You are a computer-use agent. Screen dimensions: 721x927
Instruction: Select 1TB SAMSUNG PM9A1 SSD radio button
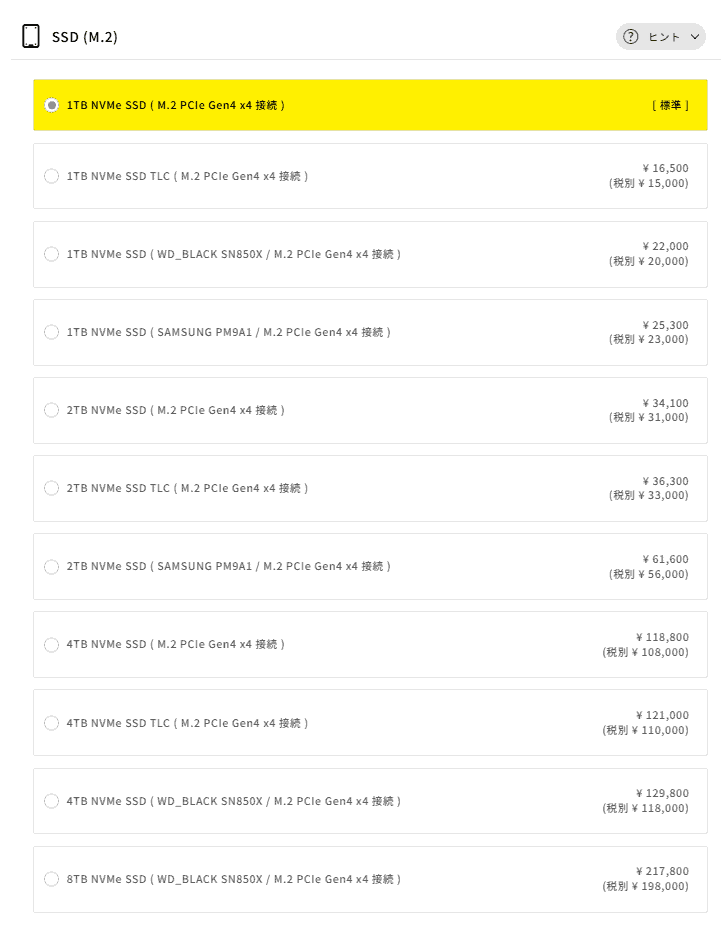(x=52, y=332)
